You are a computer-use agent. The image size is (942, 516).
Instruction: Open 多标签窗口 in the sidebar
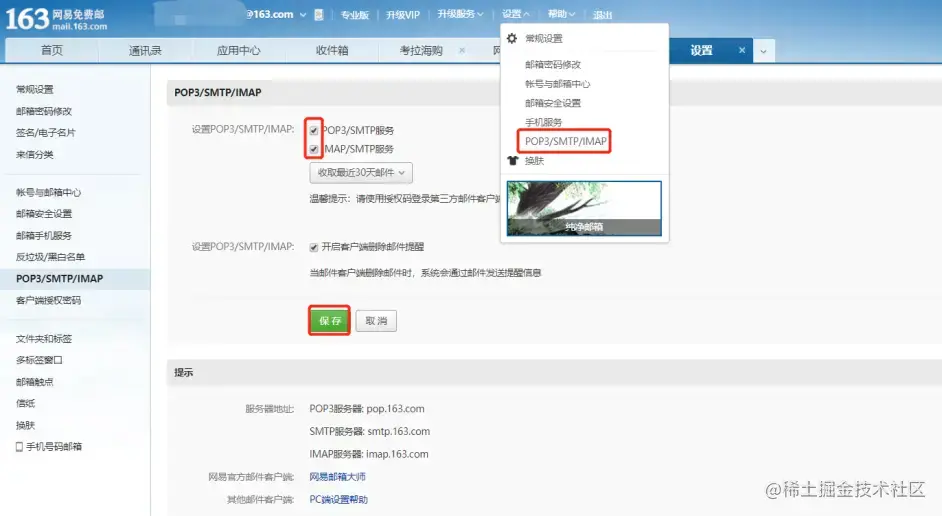[39, 360]
